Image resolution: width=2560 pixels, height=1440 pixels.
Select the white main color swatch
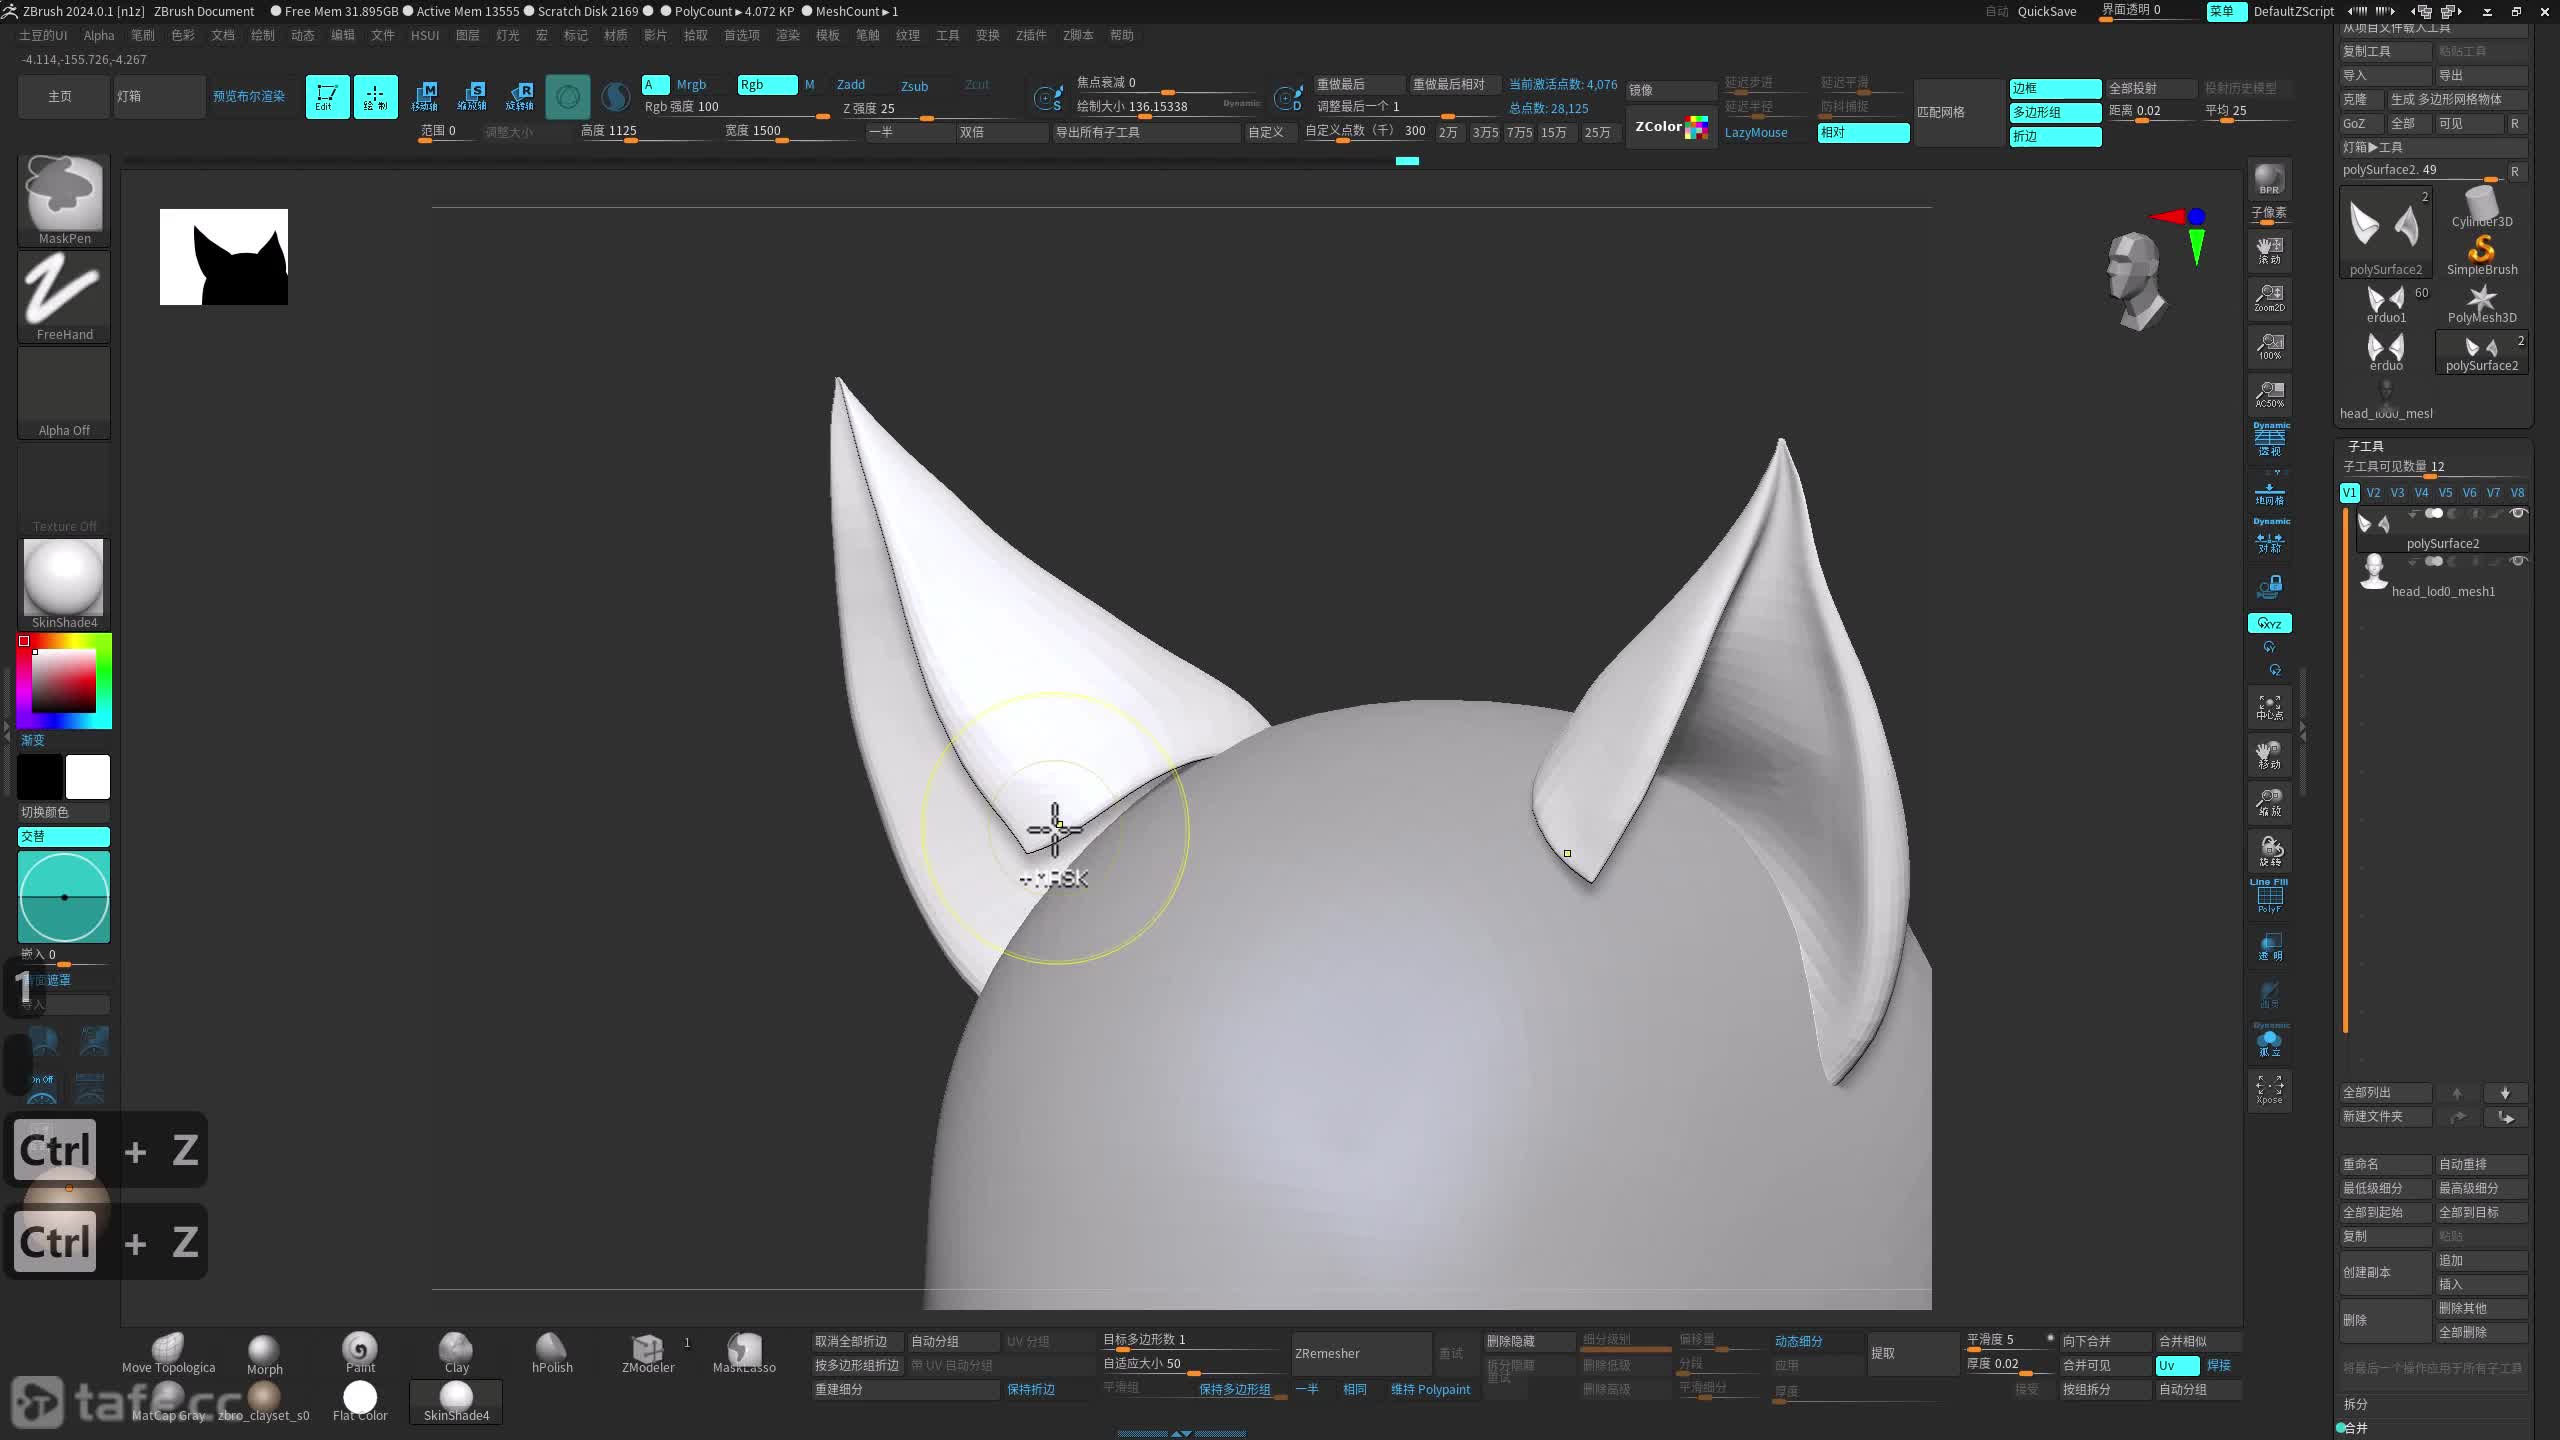[88, 777]
